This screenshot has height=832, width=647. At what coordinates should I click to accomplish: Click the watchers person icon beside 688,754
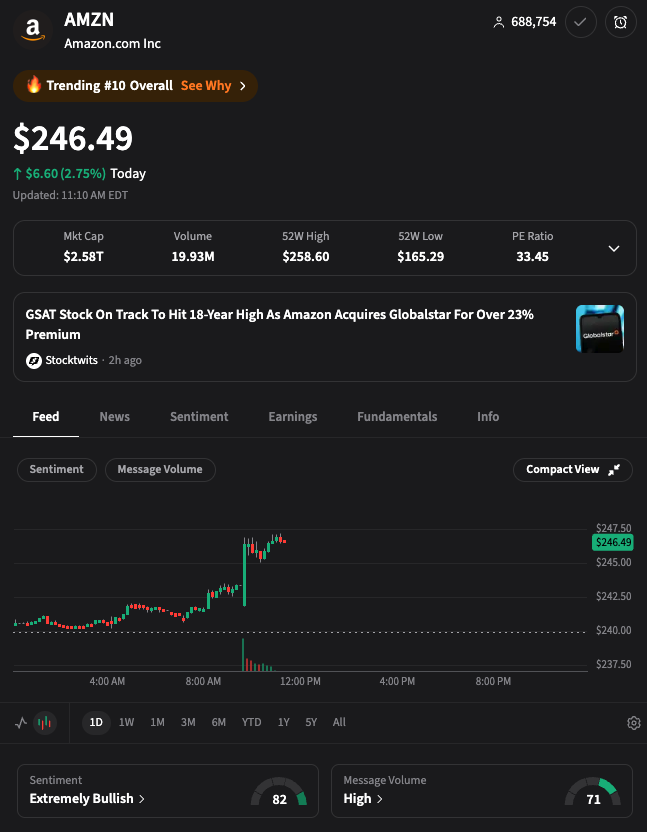(x=498, y=22)
